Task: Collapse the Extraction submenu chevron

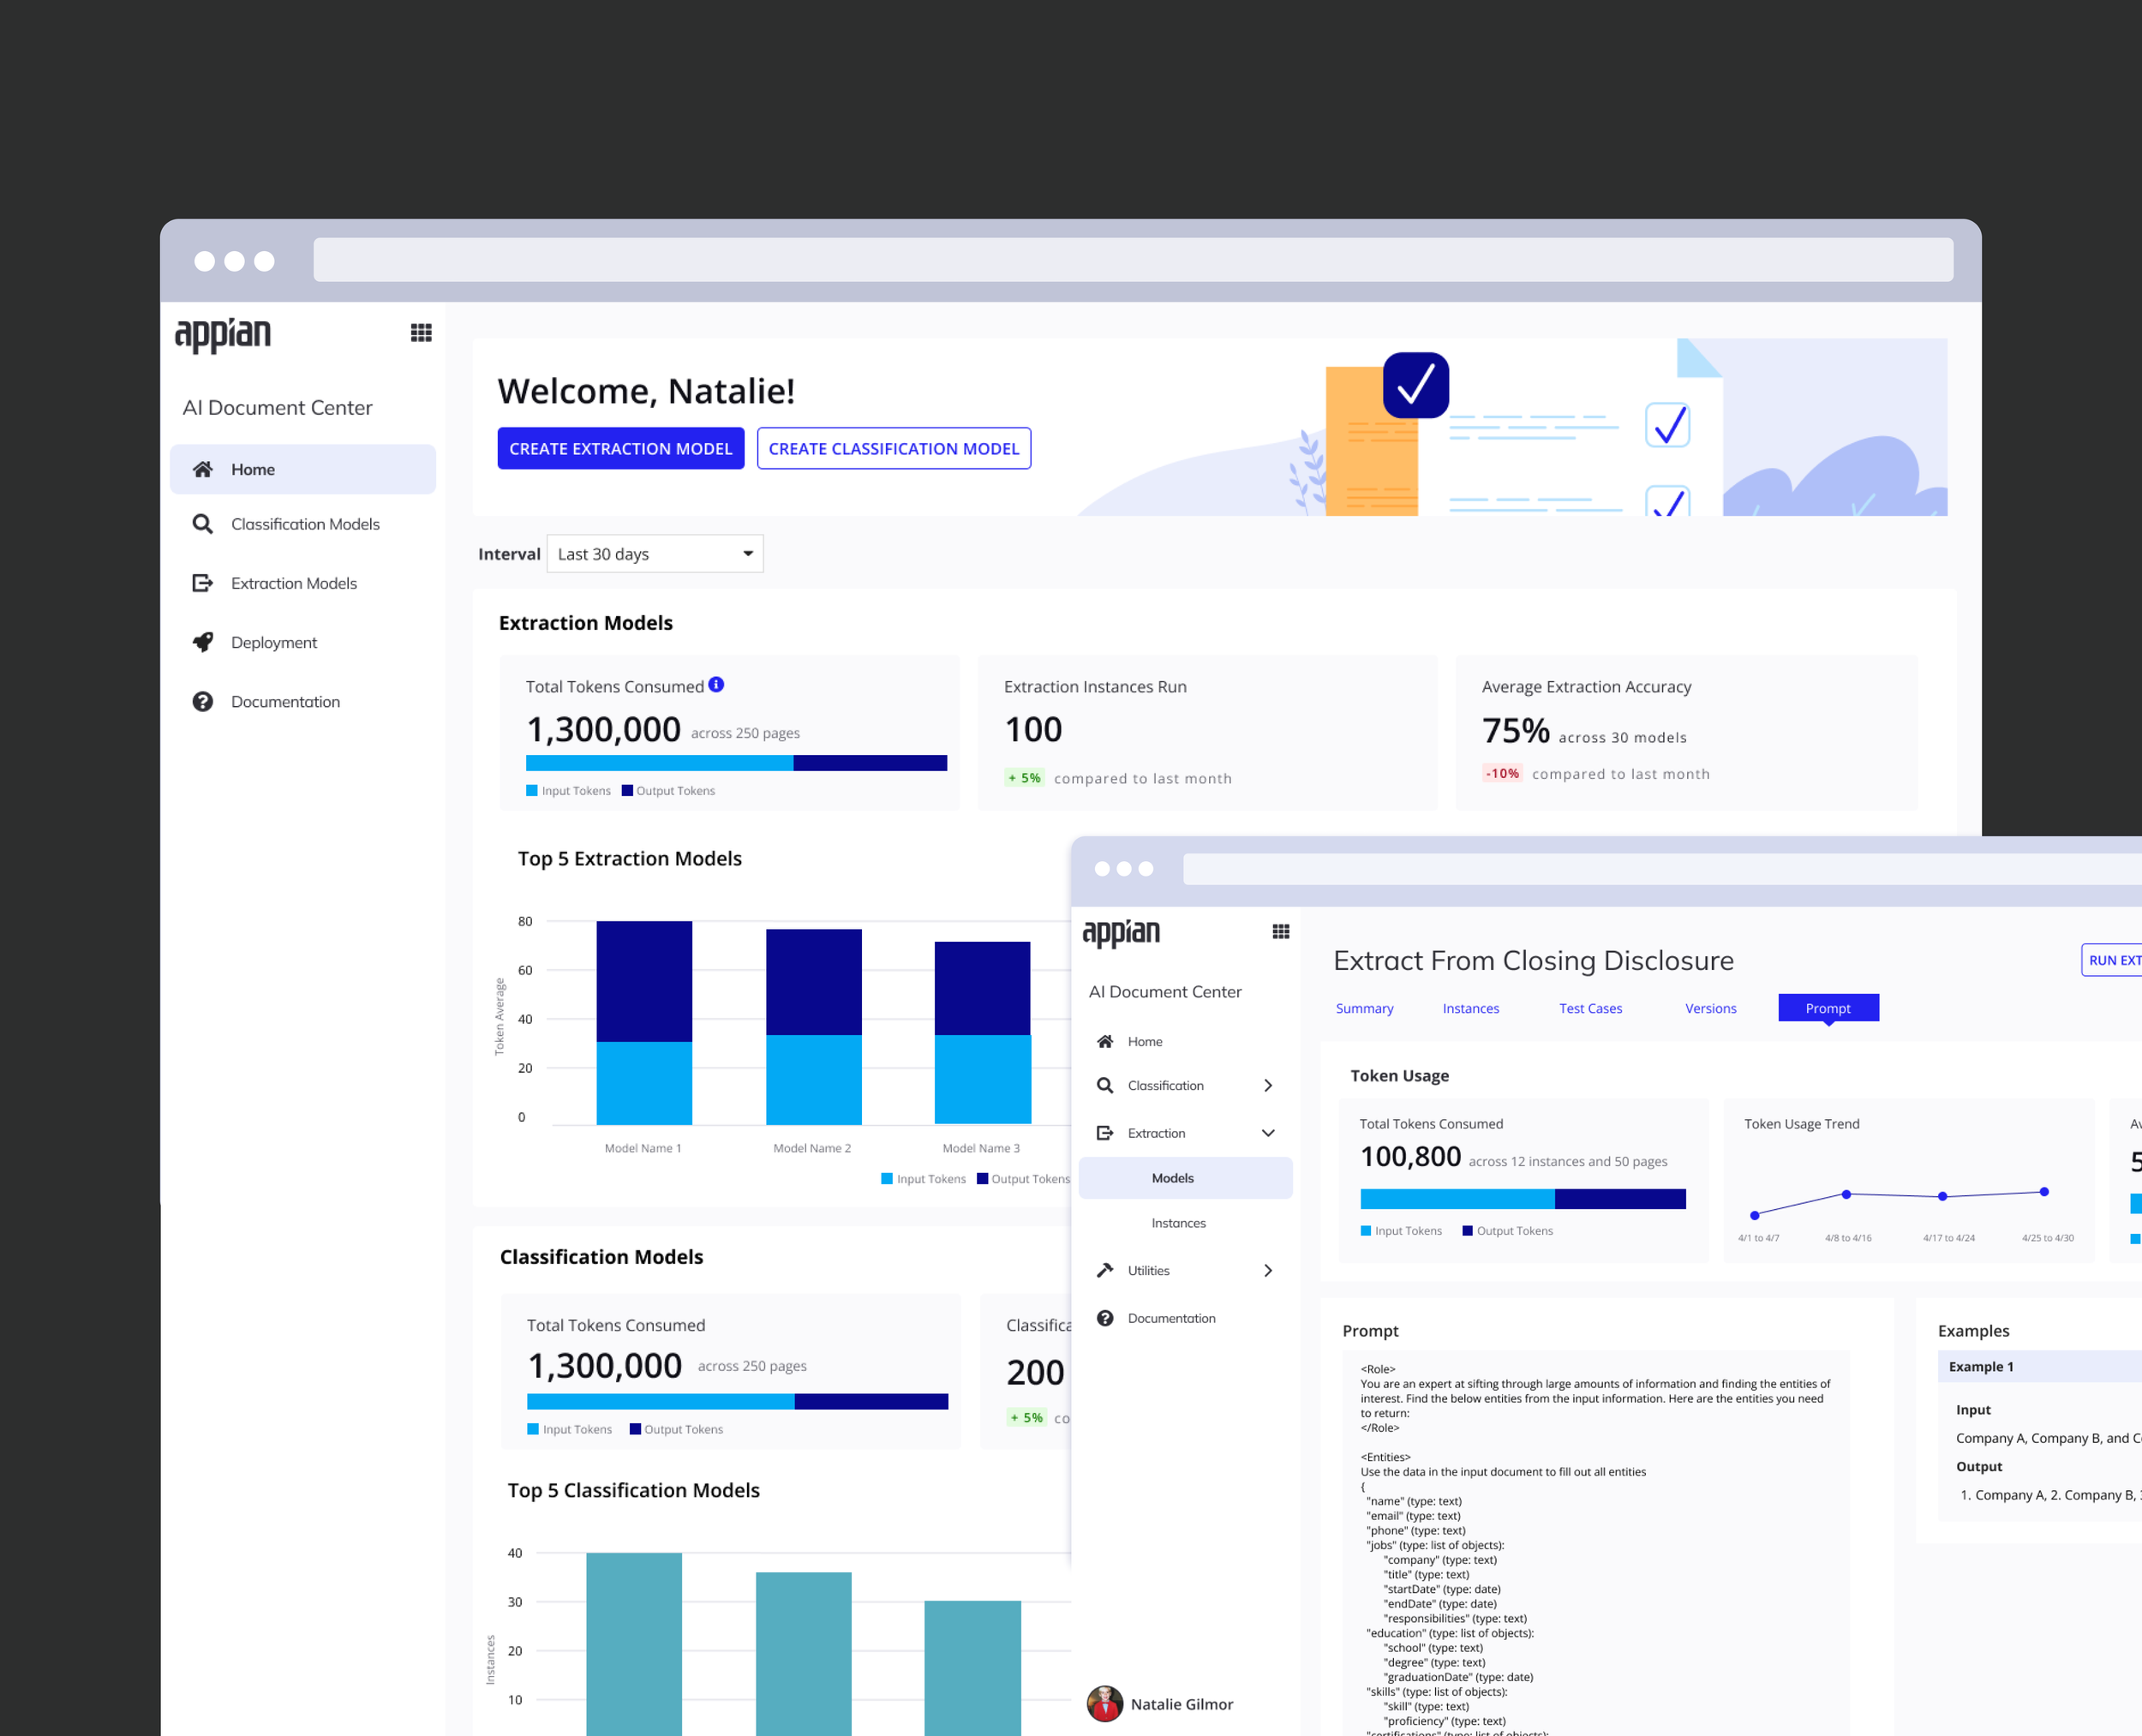Action: coord(1268,1133)
